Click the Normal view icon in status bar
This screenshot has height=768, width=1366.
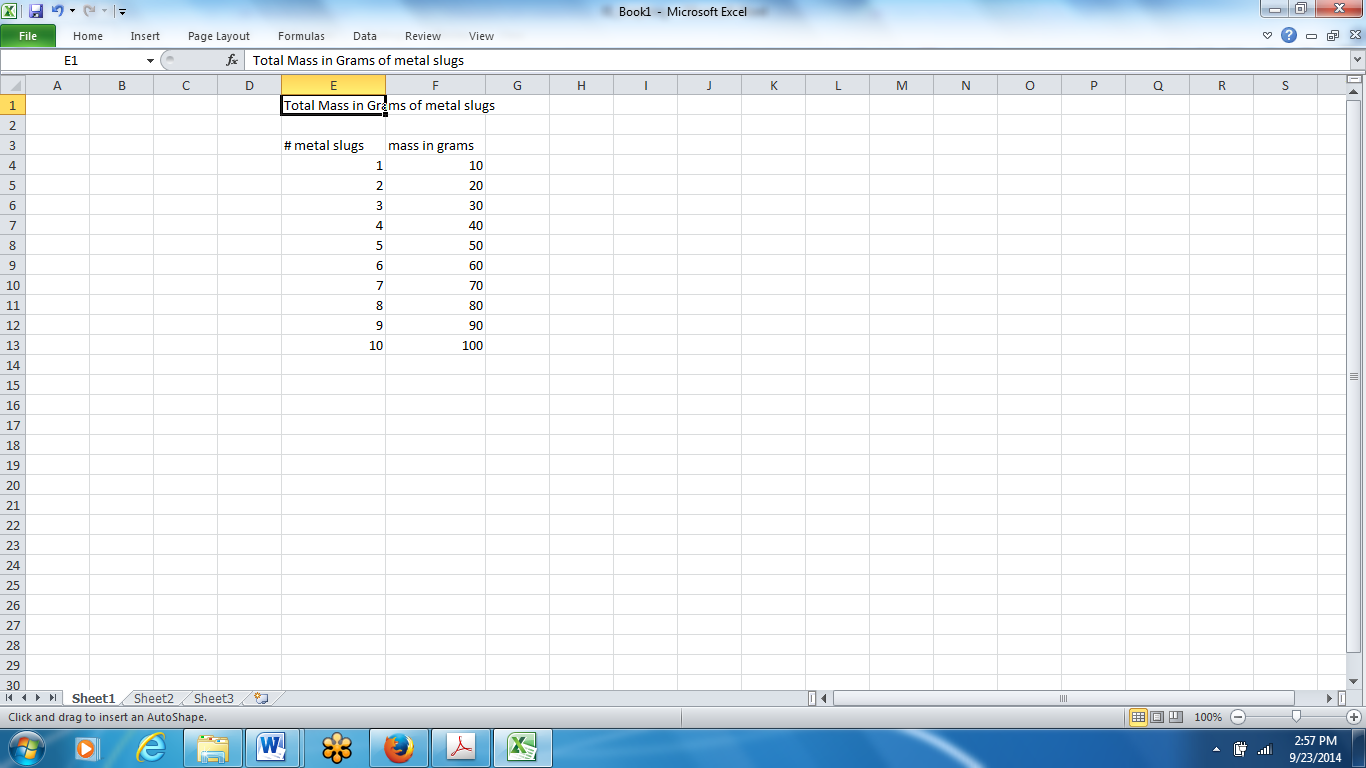(x=1138, y=717)
